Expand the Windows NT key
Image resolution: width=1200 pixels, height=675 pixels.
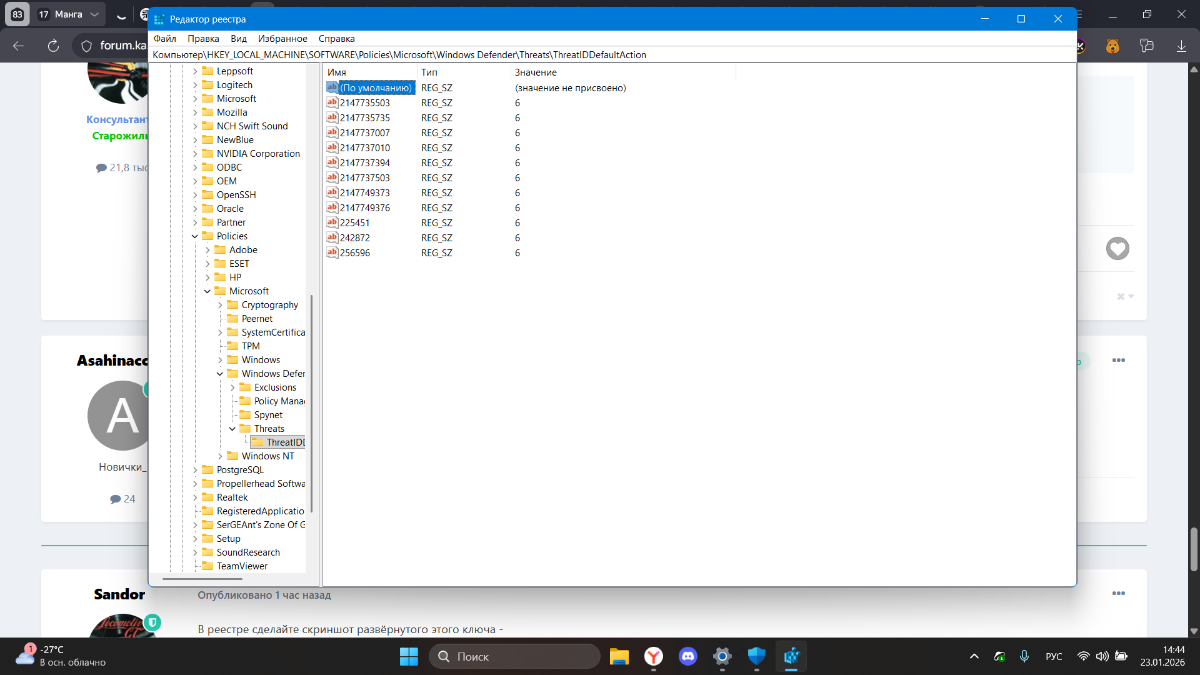pos(220,456)
